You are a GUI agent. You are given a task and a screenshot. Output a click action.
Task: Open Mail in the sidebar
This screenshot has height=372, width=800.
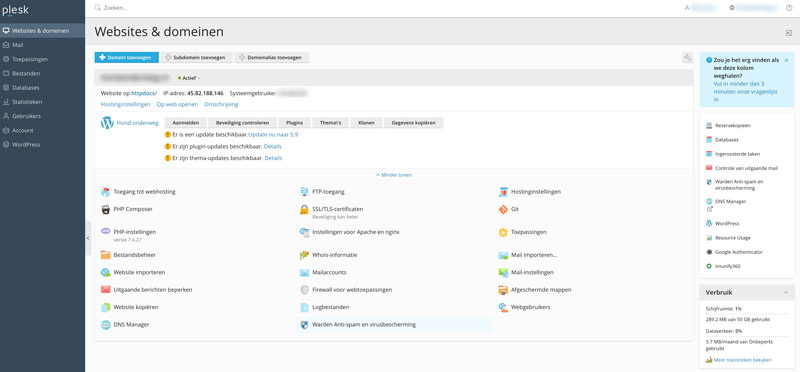42,45
